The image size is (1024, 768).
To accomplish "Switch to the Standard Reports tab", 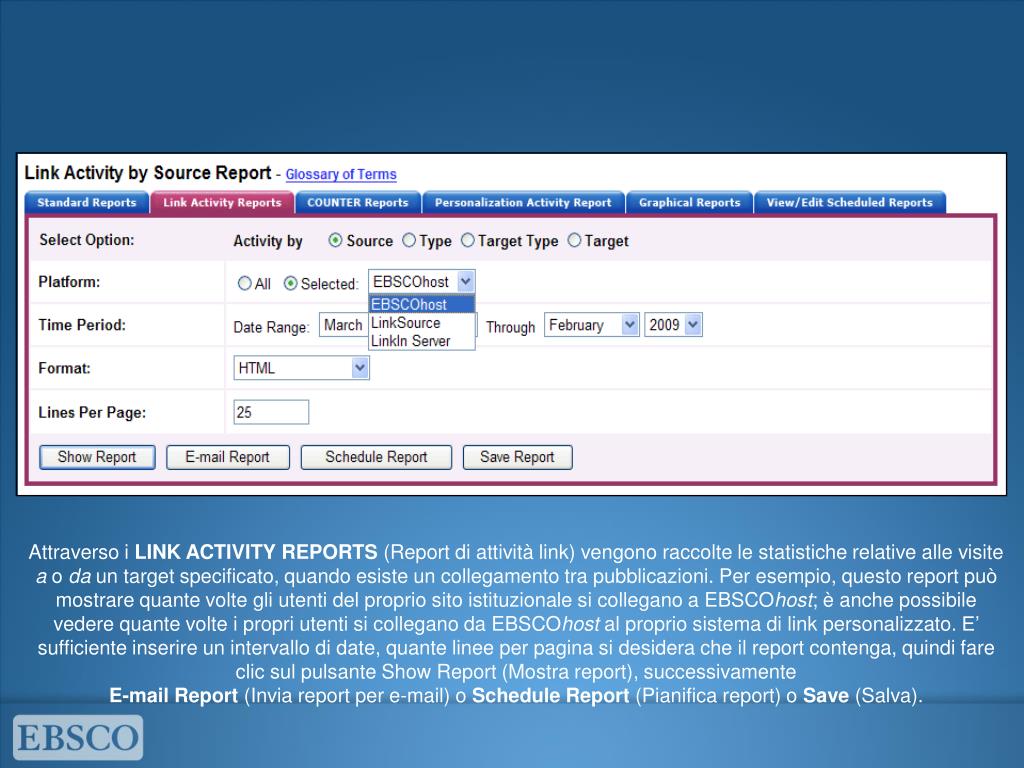I will pyautogui.click(x=86, y=202).
